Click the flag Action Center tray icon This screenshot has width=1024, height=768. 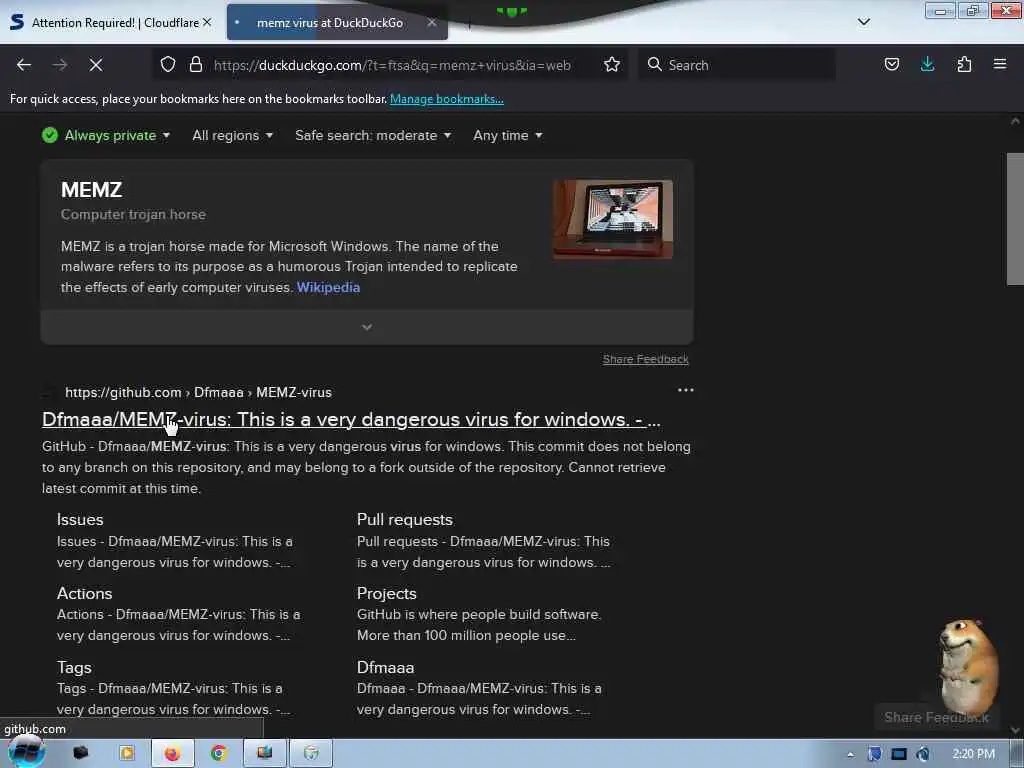[874, 754]
